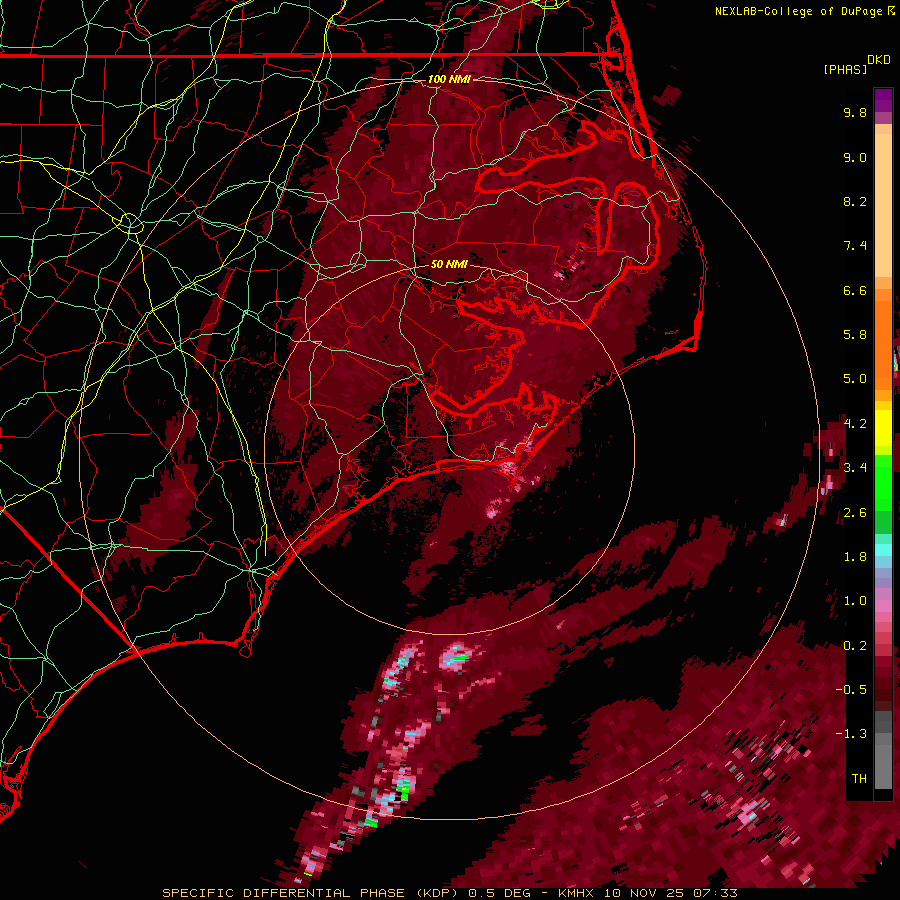
Task: Click the 100 NMI range ring label
Action: (x=449, y=79)
